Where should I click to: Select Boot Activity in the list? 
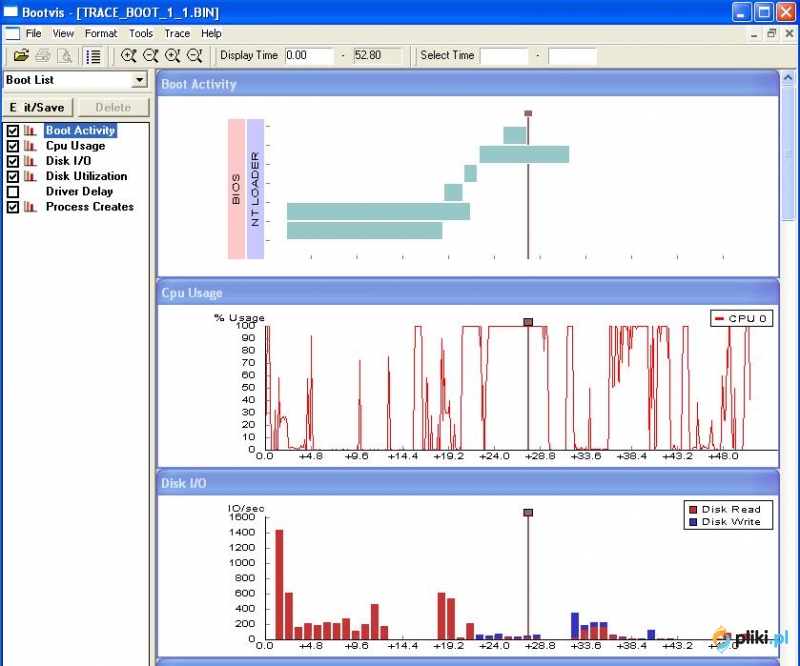pos(81,131)
